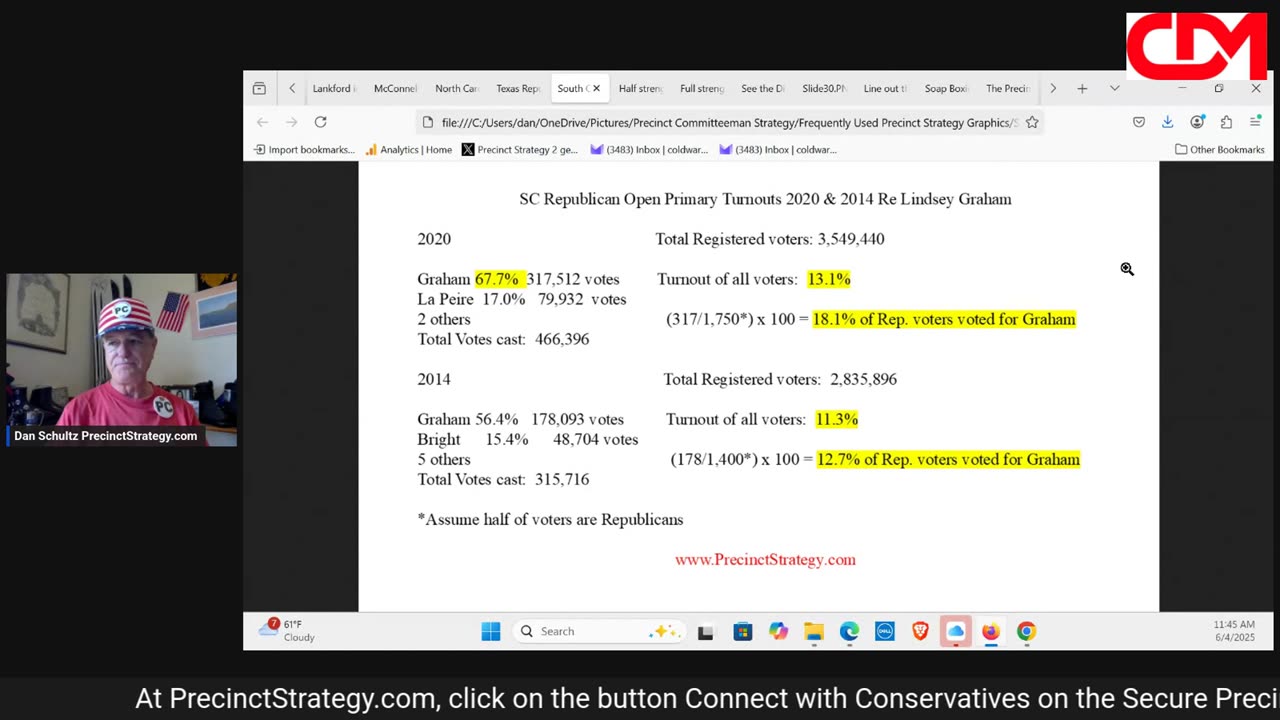Switch to the Lankford tab
Image resolution: width=1280 pixels, height=720 pixels.
point(331,89)
